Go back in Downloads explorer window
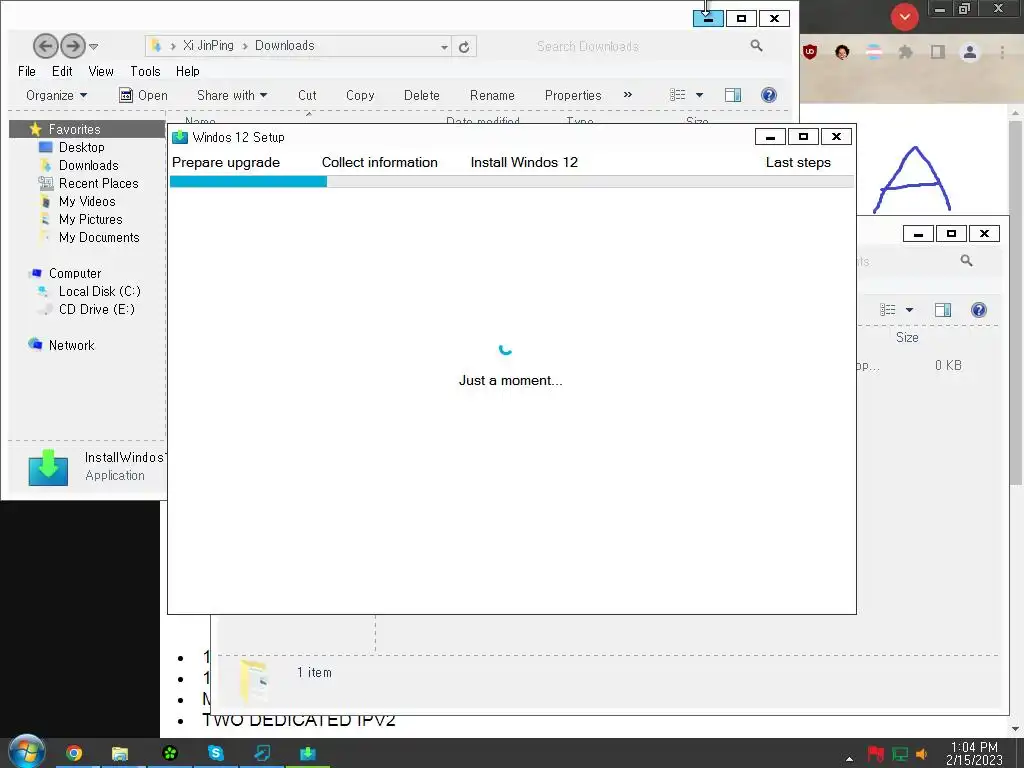Image resolution: width=1024 pixels, height=768 pixels. tap(45, 46)
